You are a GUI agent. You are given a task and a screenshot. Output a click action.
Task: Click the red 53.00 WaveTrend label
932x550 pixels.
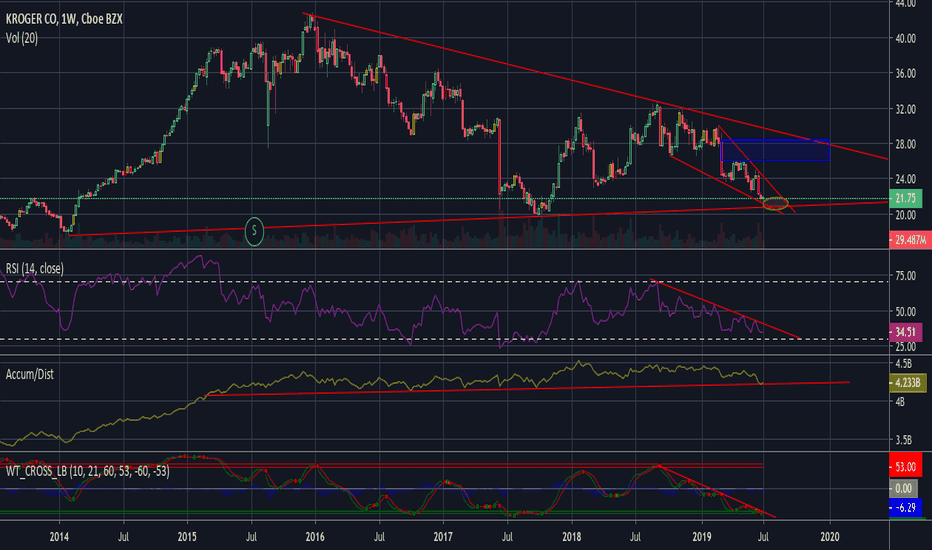(906, 467)
